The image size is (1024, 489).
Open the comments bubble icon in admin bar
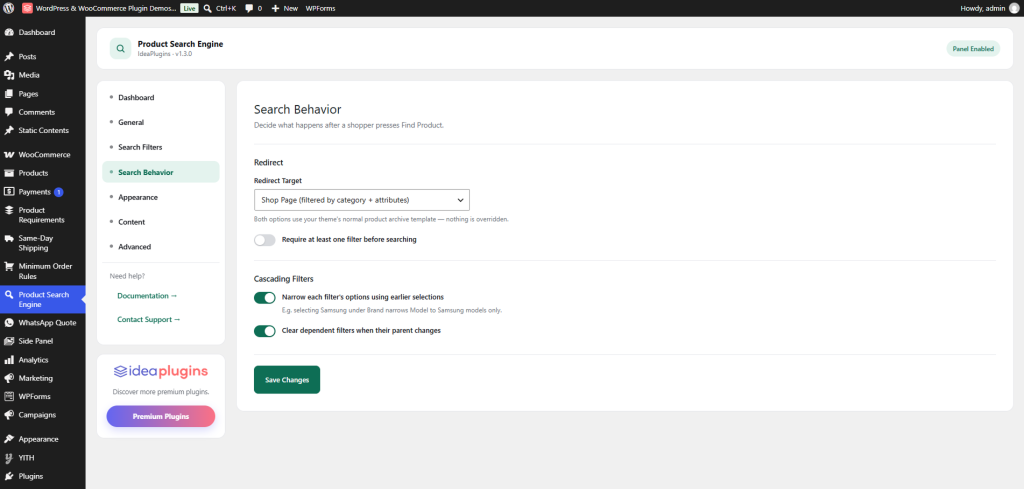coord(249,8)
